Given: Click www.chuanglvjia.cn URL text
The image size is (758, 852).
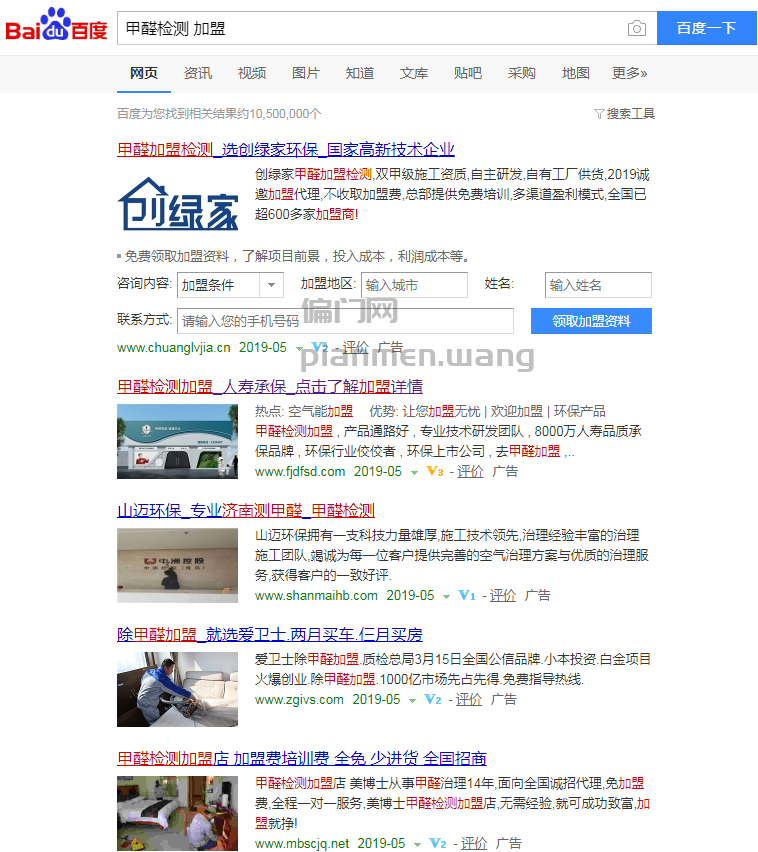Looking at the screenshot, I should [174, 348].
